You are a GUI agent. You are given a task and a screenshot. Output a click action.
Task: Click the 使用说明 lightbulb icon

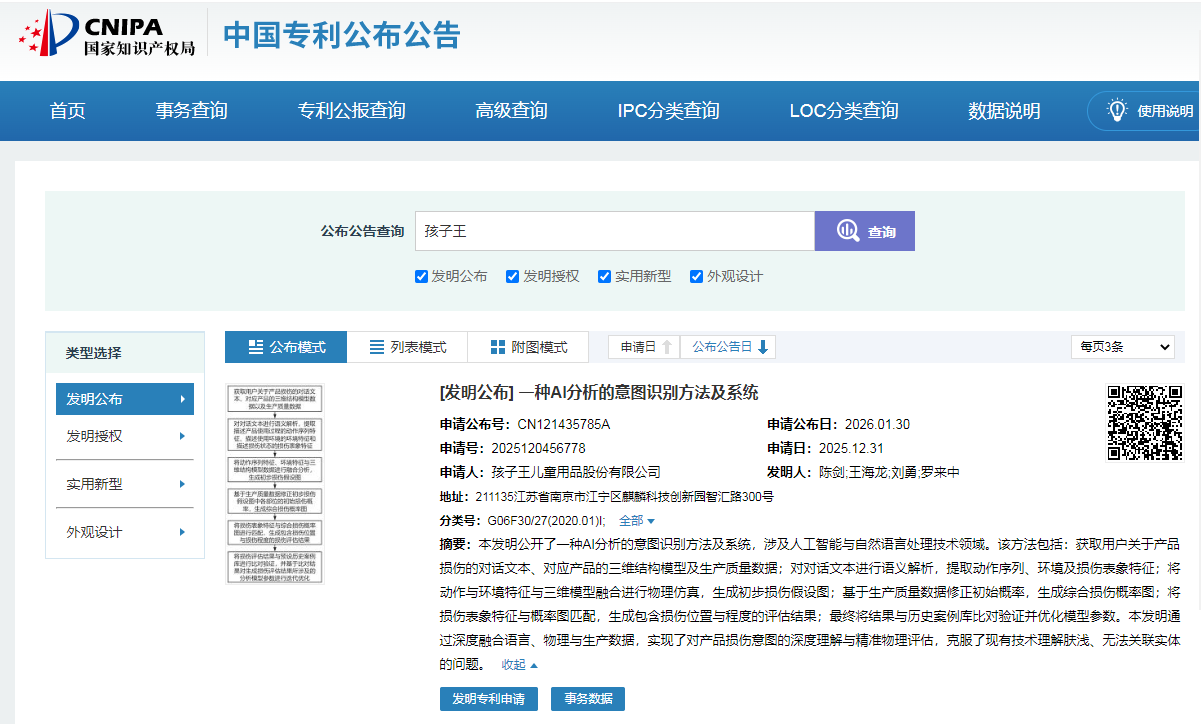[x=1116, y=111]
